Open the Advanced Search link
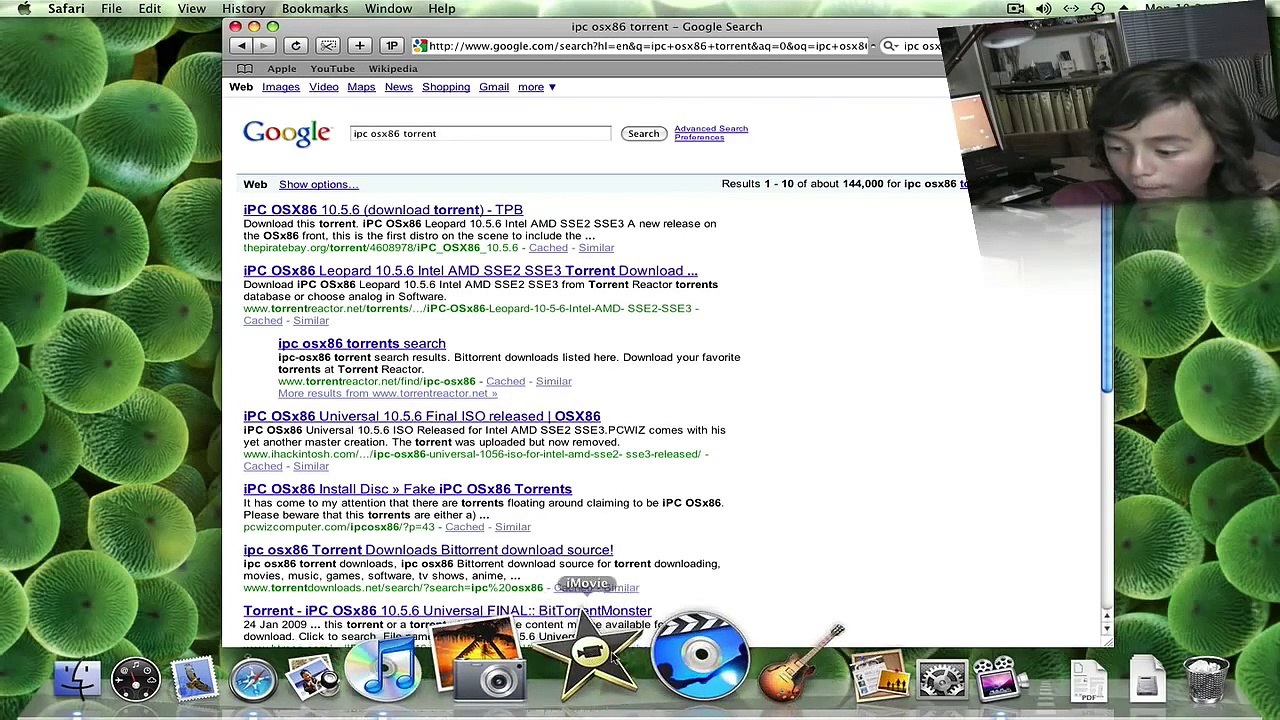The image size is (1280, 720). coord(710,129)
